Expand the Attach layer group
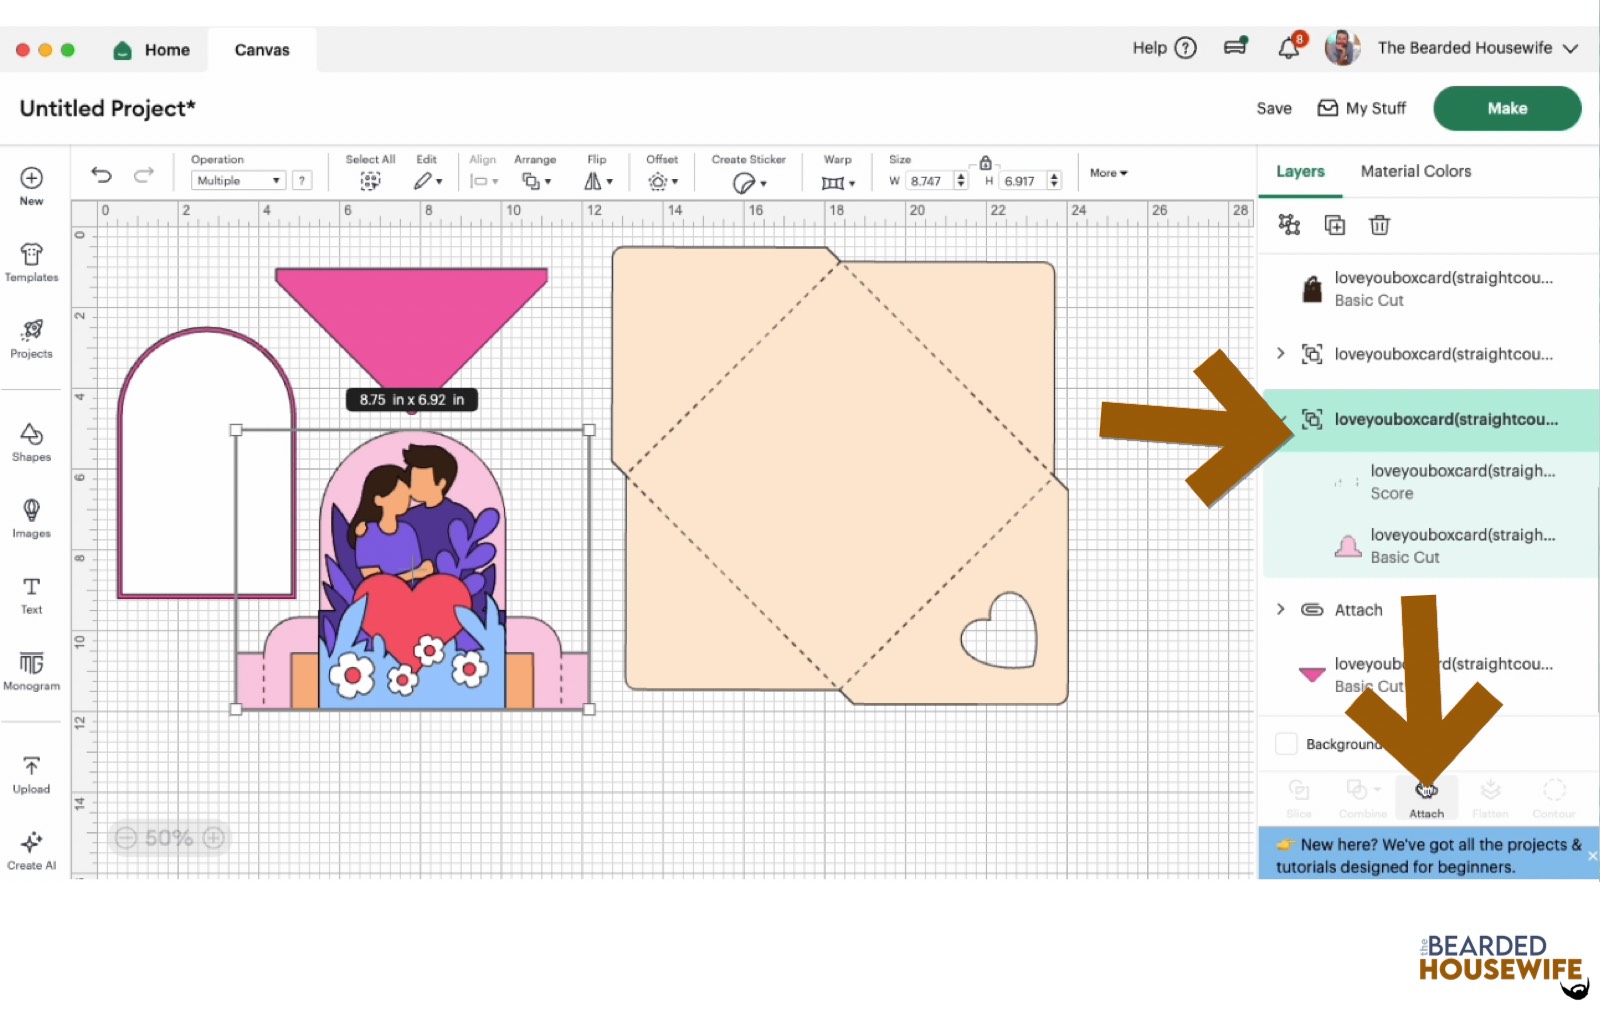Screen dimensions: 1600x1017 1280,609
